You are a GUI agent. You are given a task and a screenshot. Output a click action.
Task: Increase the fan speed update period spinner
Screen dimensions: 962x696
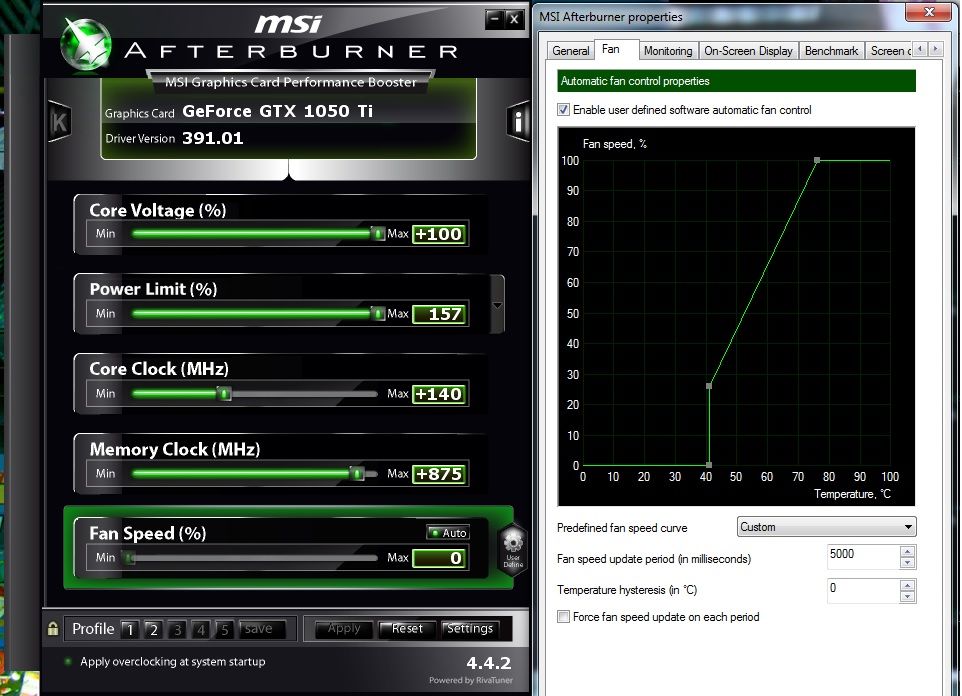907,552
